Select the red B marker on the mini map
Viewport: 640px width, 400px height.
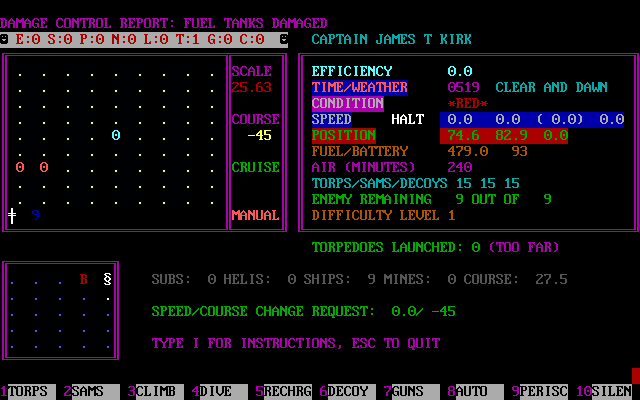84,280
